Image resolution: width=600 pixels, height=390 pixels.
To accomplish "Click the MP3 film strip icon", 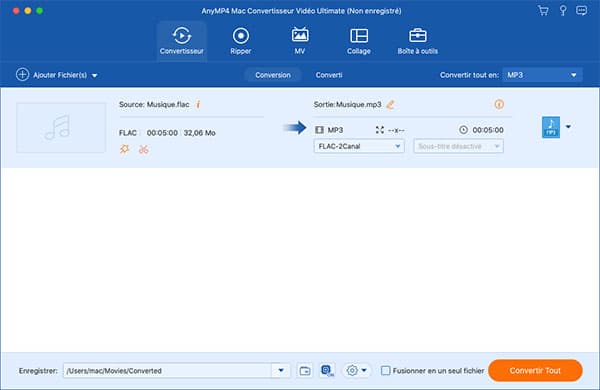I will [x=319, y=130].
